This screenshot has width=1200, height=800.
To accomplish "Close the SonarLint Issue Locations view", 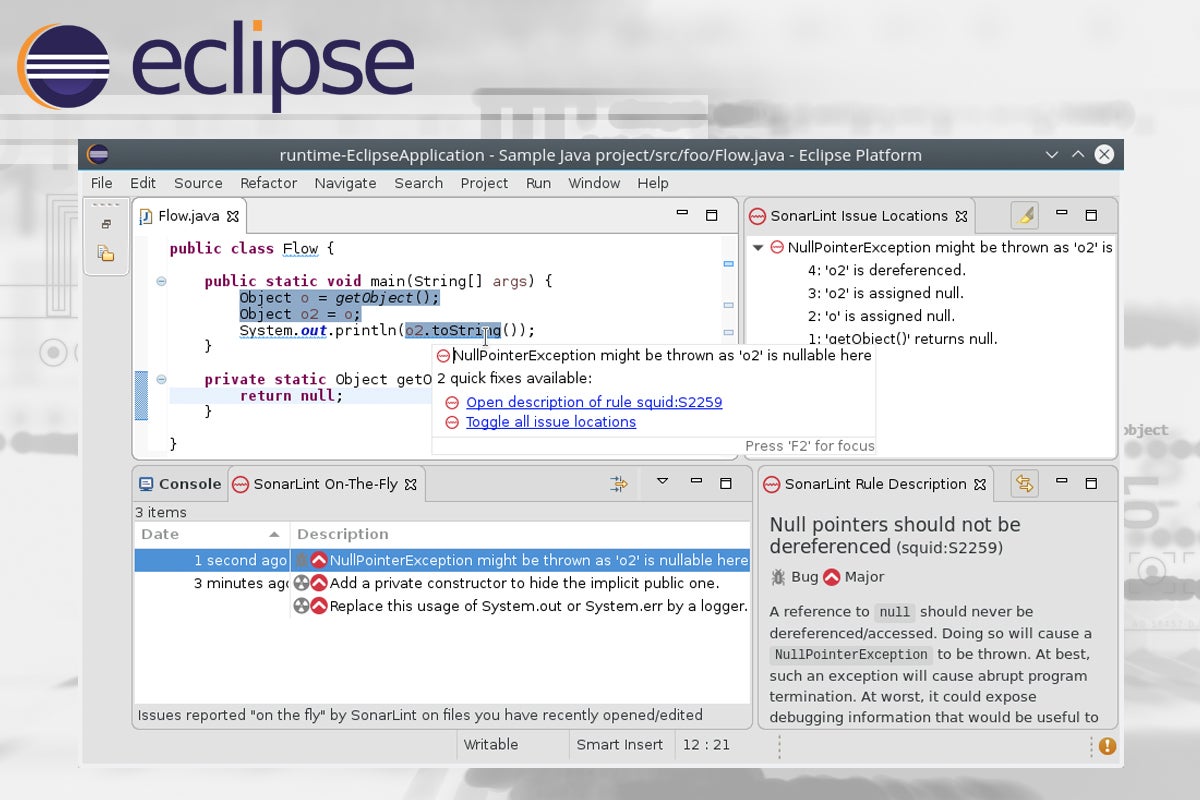I will pyautogui.click(x=961, y=216).
